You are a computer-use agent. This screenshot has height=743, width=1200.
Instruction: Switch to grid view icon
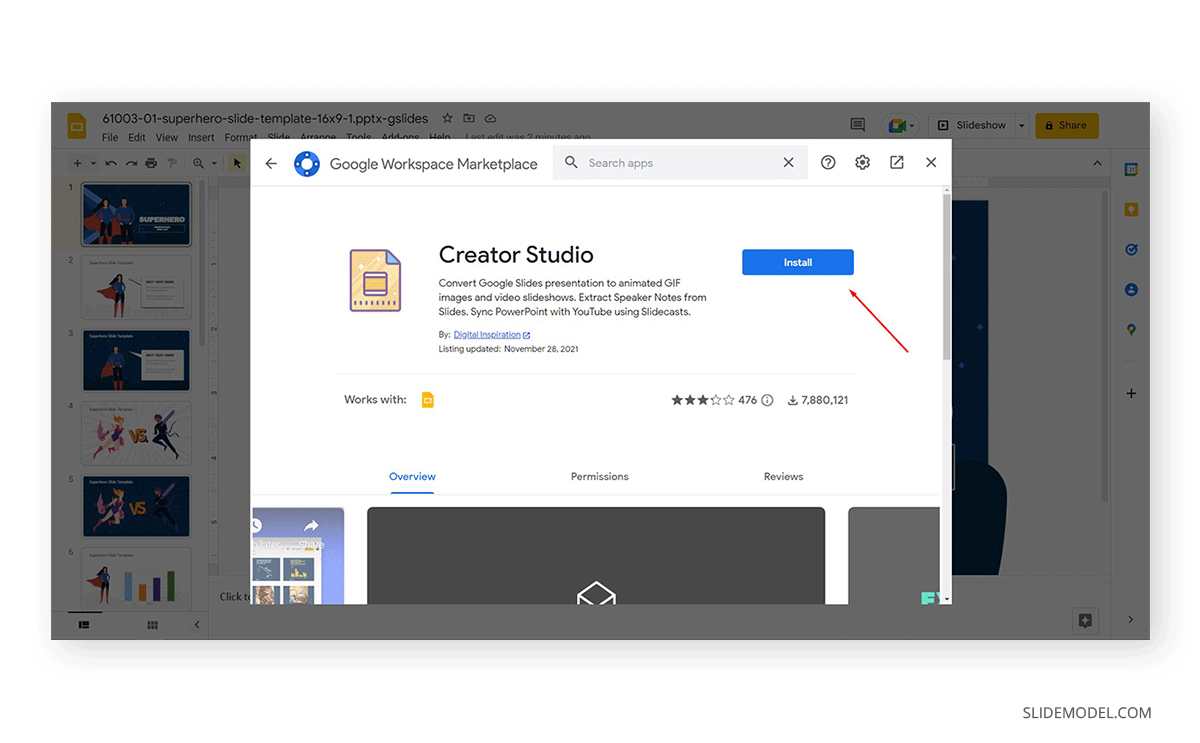coord(152,624)
